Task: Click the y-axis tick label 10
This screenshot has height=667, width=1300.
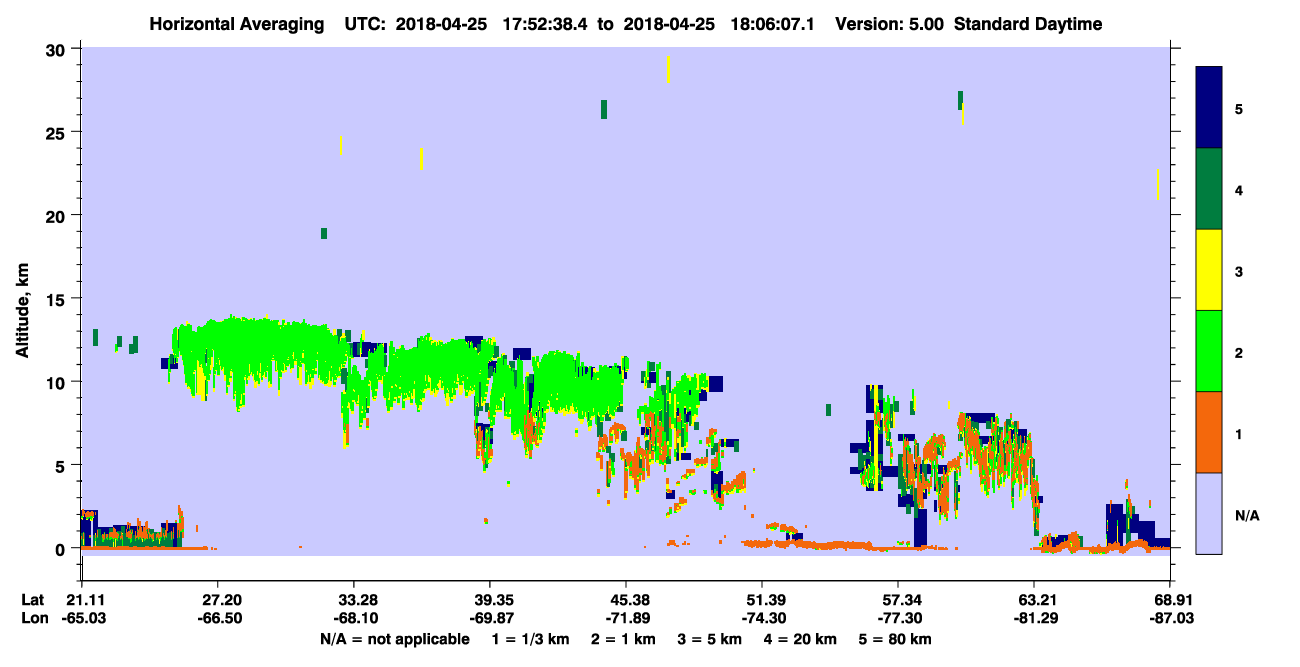Action: [58, 382]
